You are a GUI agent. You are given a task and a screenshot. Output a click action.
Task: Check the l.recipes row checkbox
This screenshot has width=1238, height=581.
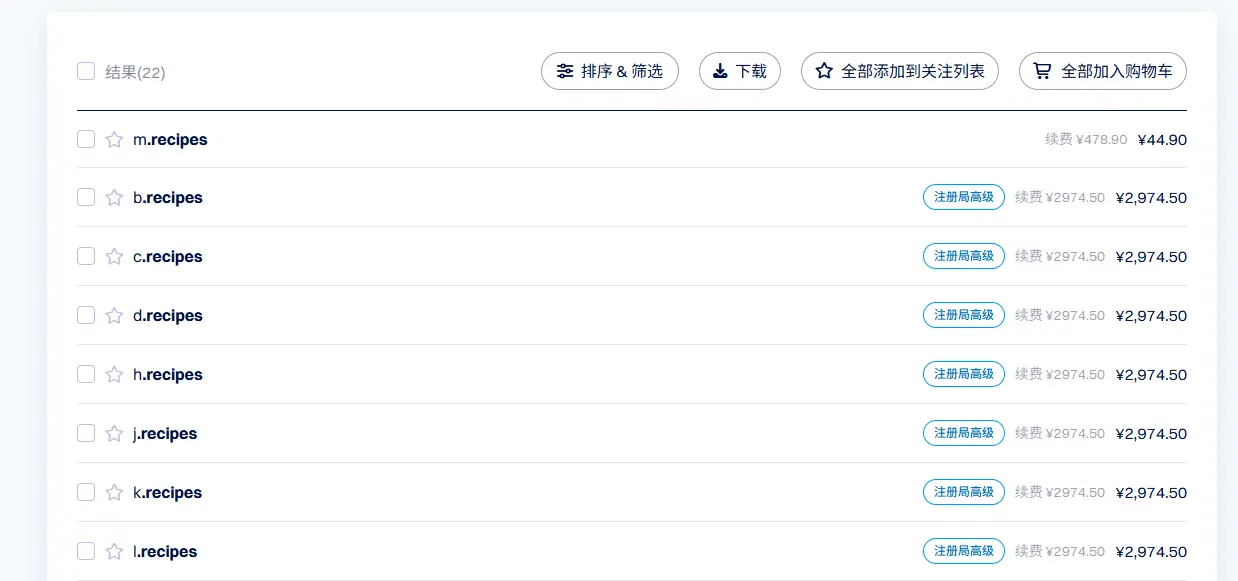pyautogui.click(x=86, y=551)
